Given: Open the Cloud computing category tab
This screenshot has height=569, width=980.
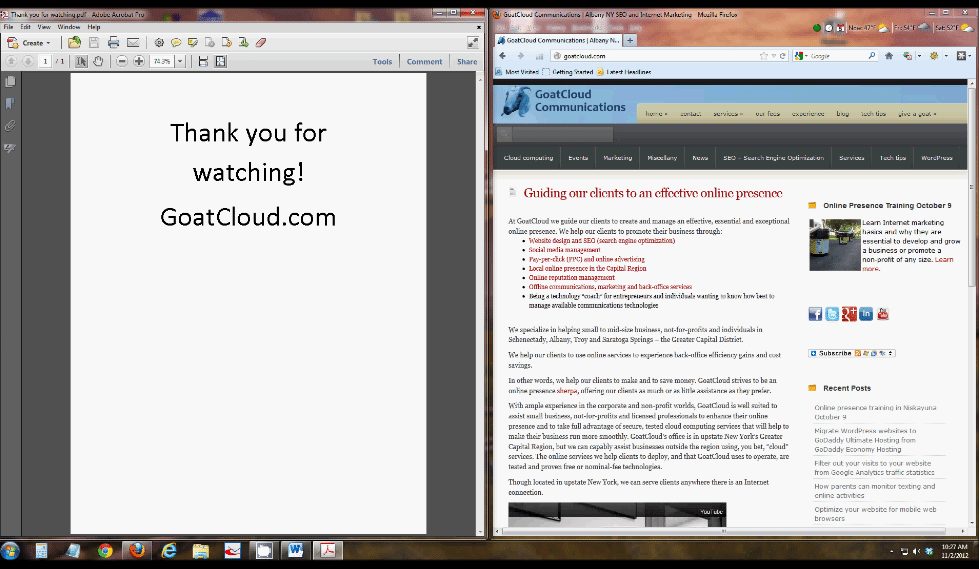Looking at the screenshot, I should [x=528, y=158].
